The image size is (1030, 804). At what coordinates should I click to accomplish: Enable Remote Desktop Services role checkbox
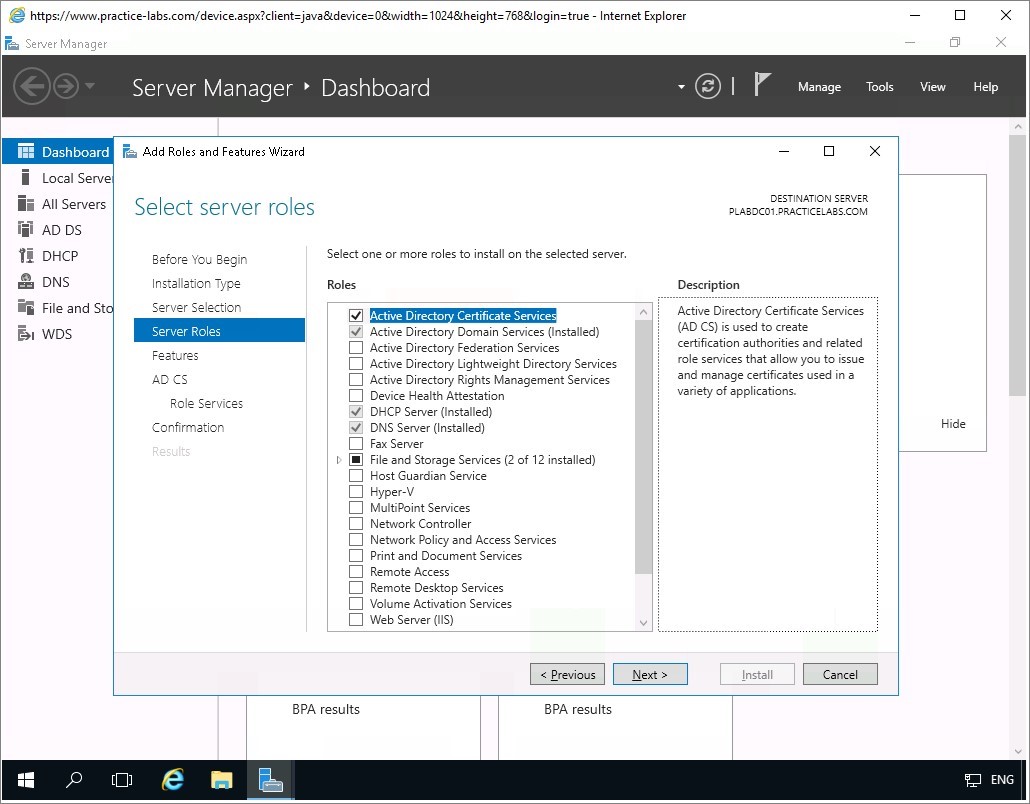[x=356, y=587]
